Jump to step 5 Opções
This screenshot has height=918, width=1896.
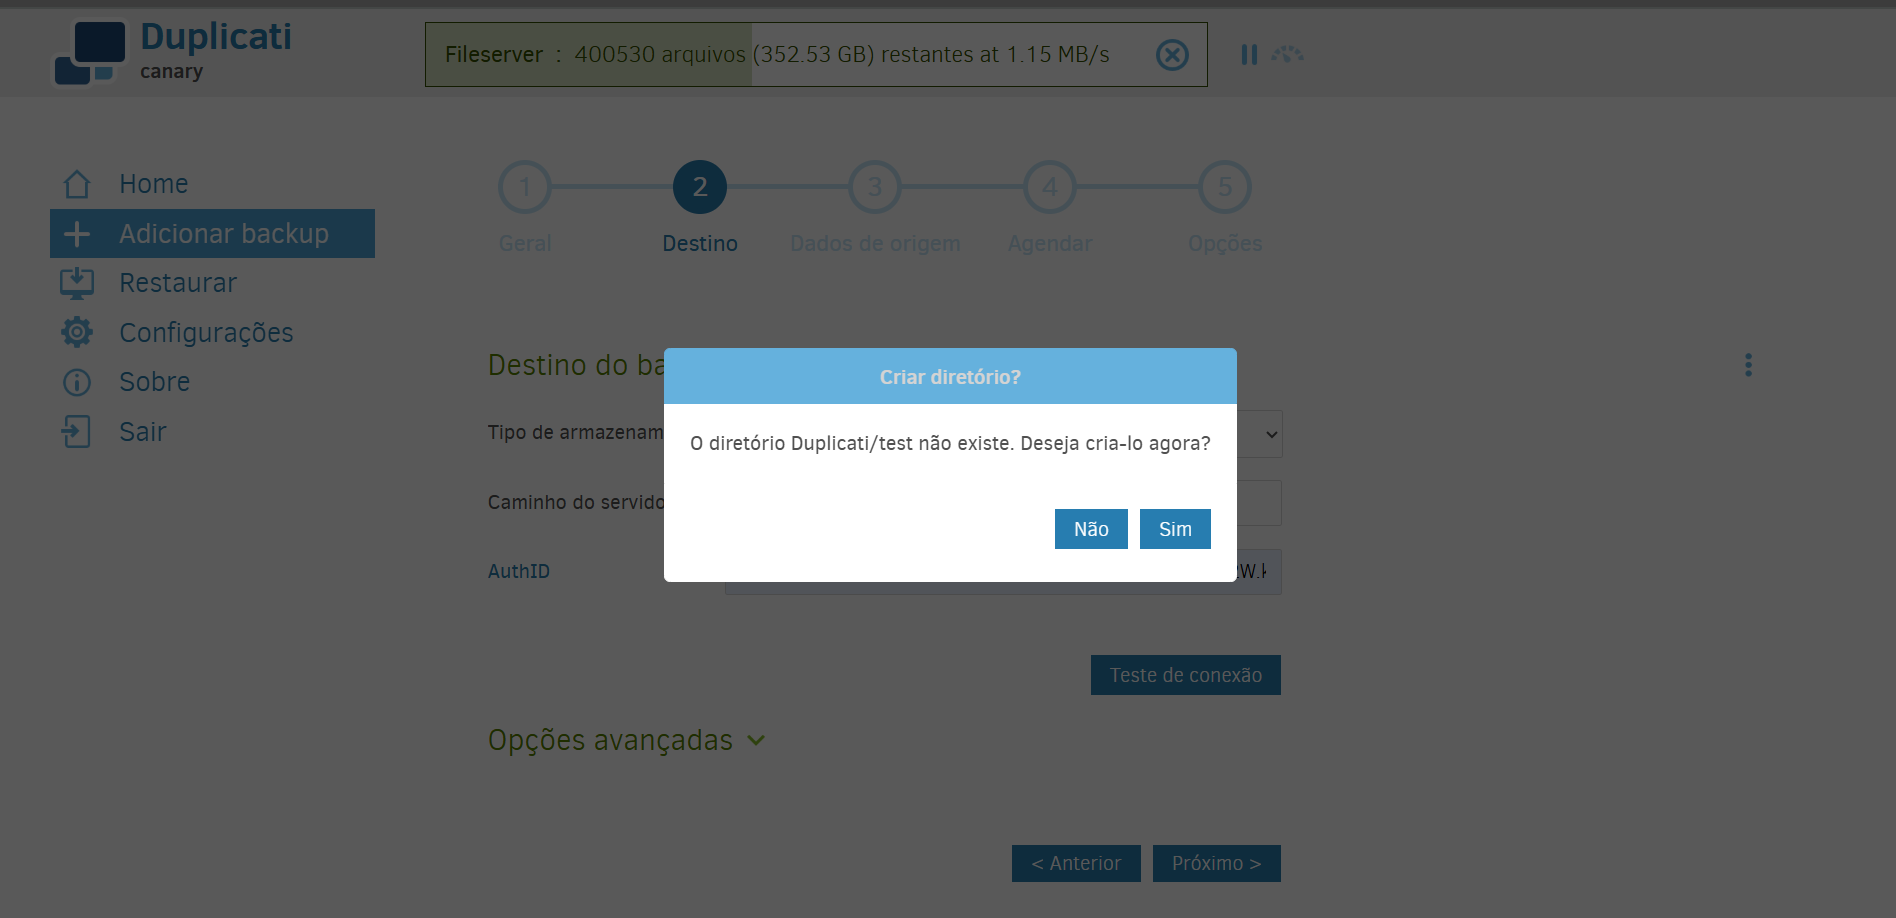tap(1225, 187)
